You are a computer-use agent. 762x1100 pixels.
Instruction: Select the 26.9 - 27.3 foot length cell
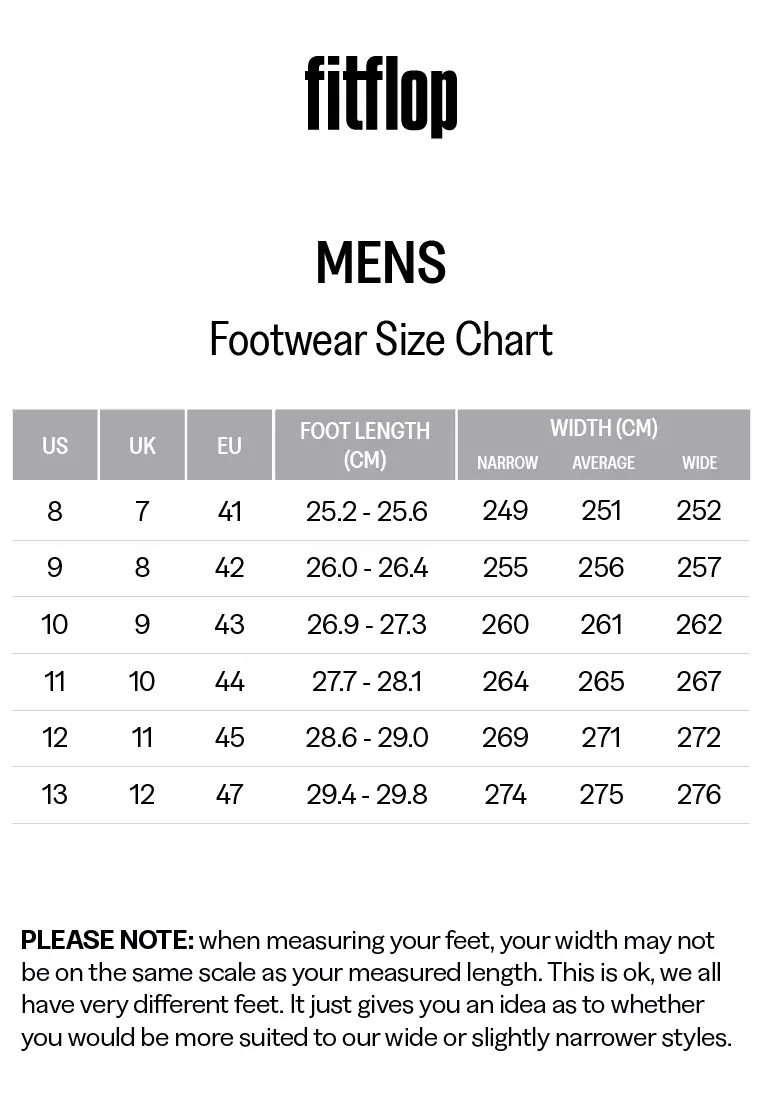coord(366,624)
